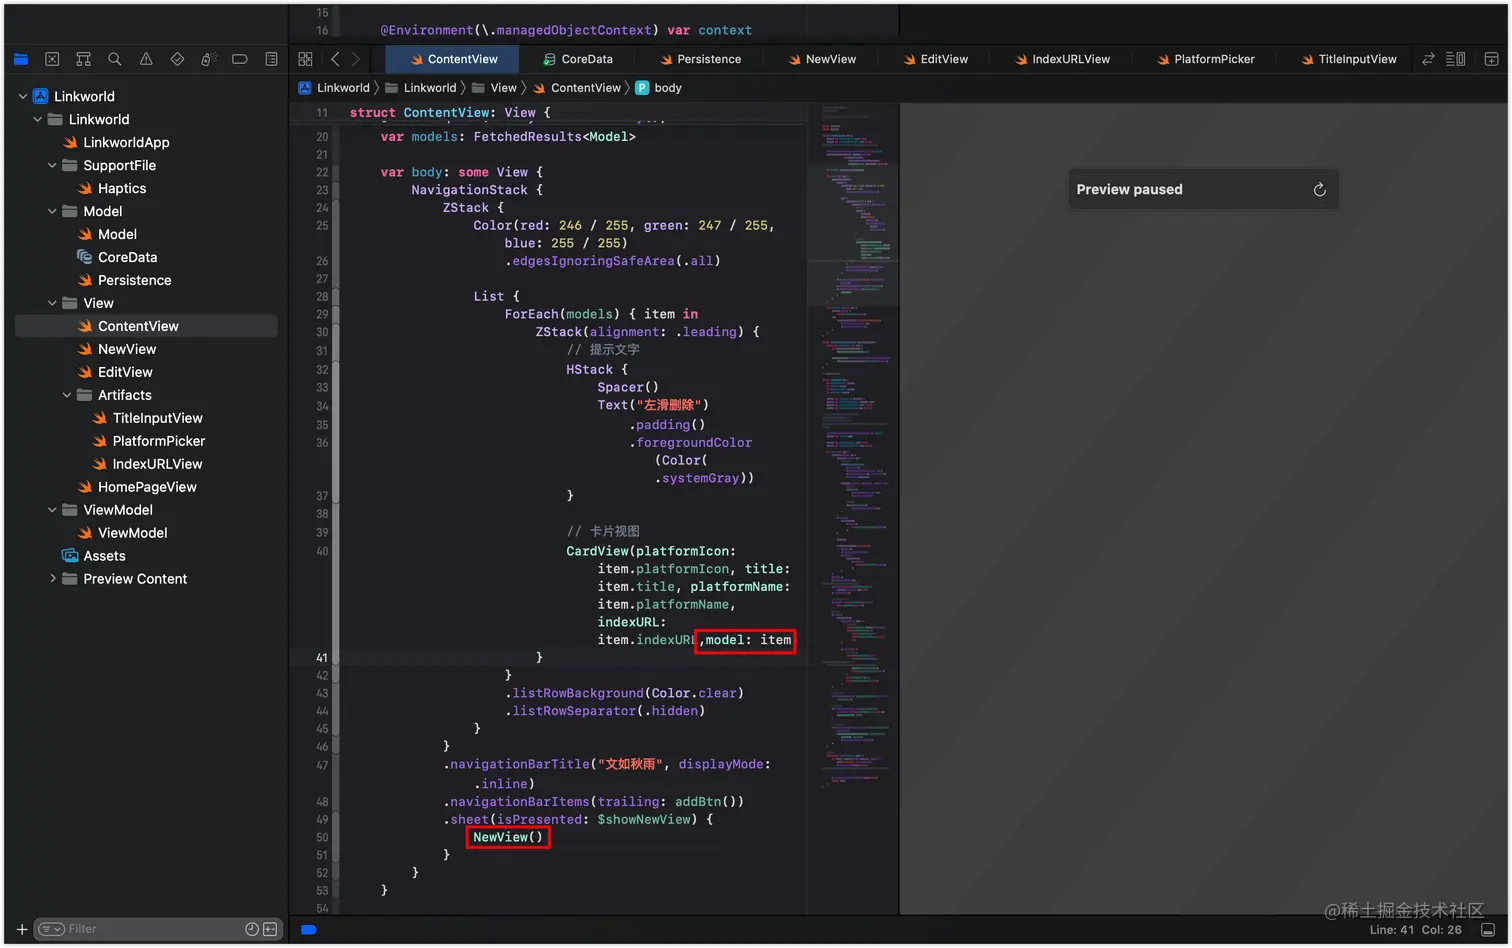Switch to the IndexURLView tab
The width and height of the screenshot is (1512, 948).
pyautogui.click(x=1062, y=59)
